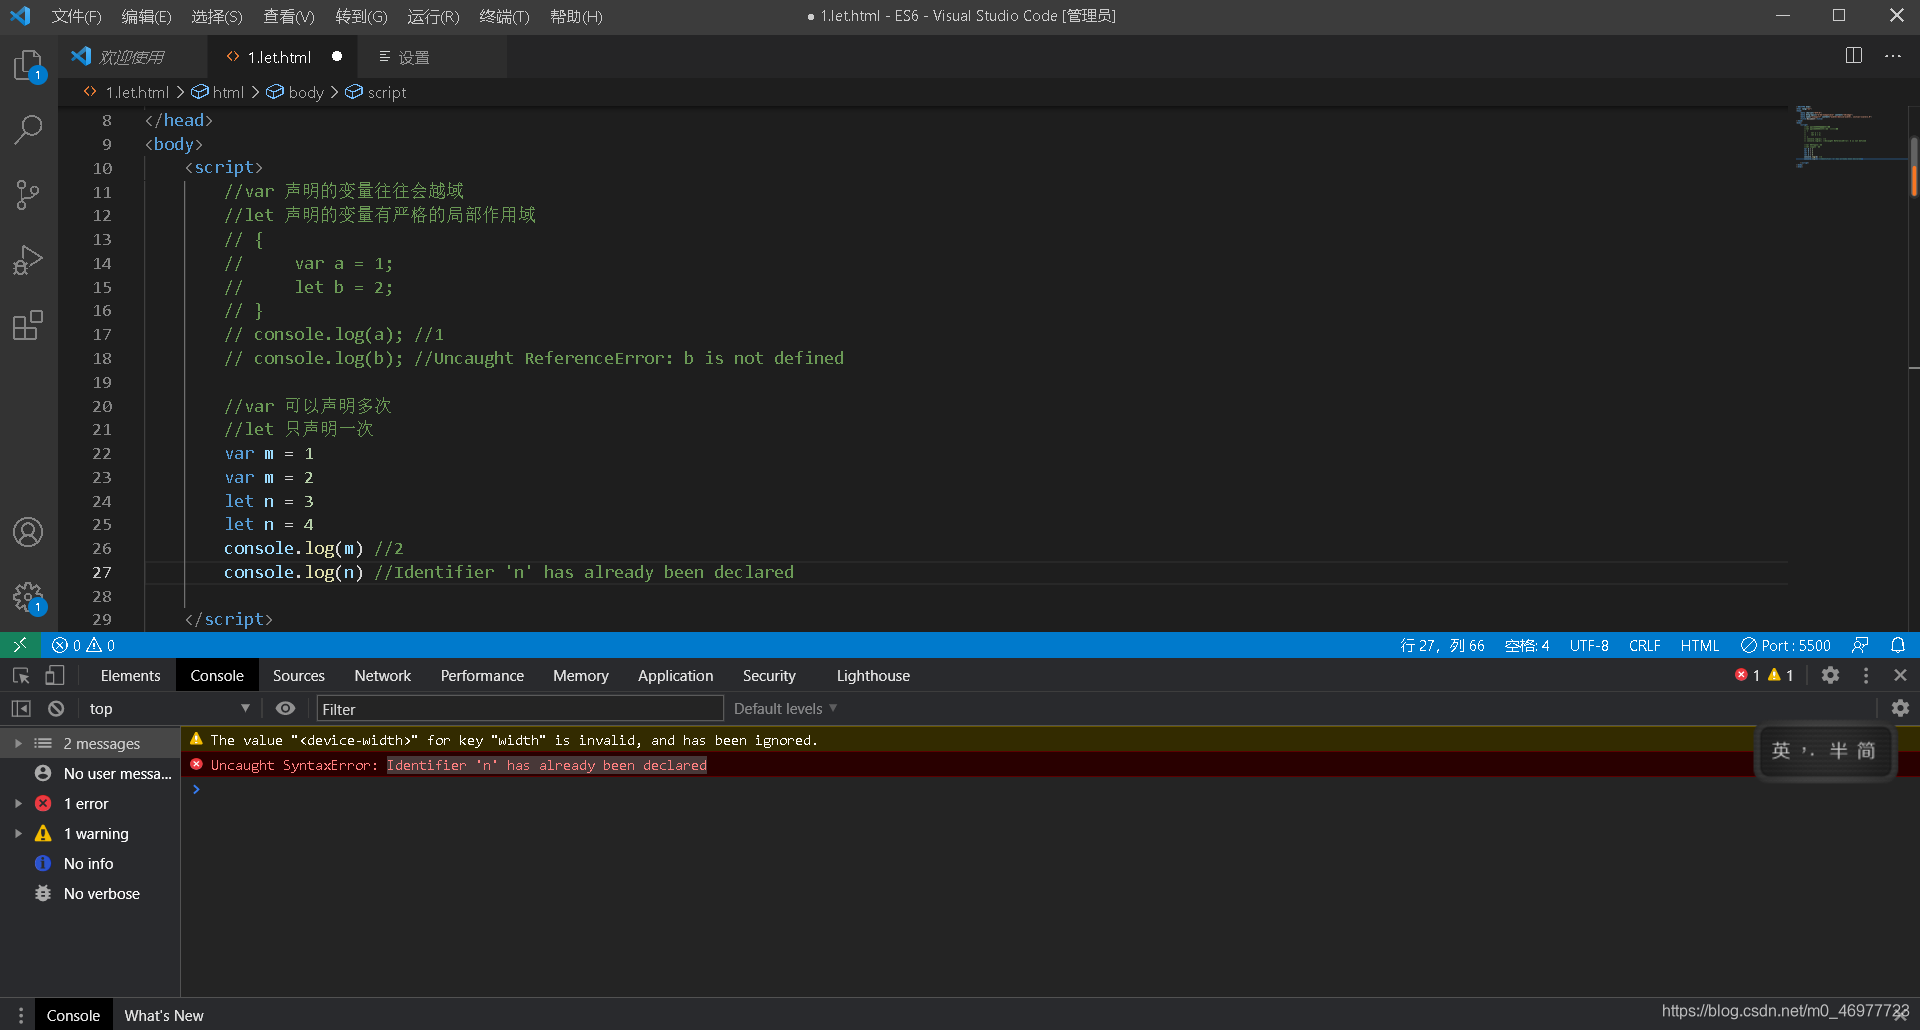The image size is (1920, 1030).
Task: Show errors and warnings count in status bar
Action: (84, 645)
